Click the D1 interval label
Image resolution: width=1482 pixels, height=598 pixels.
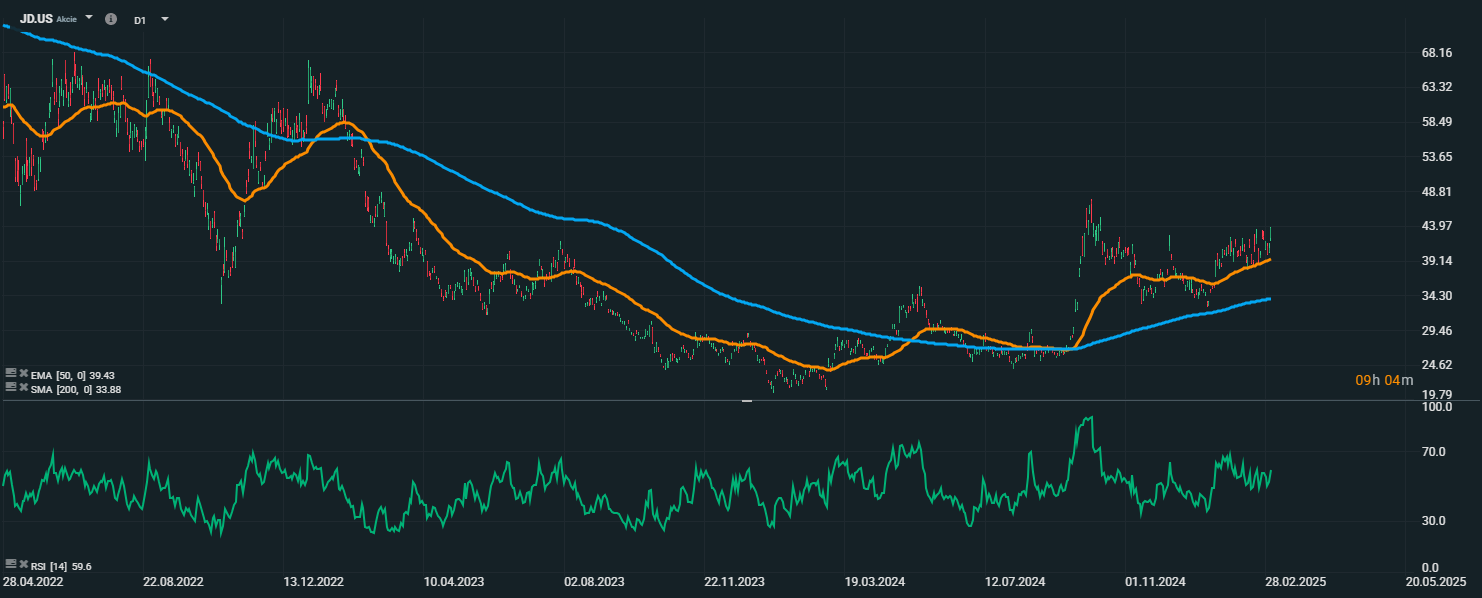coord(140,19)
